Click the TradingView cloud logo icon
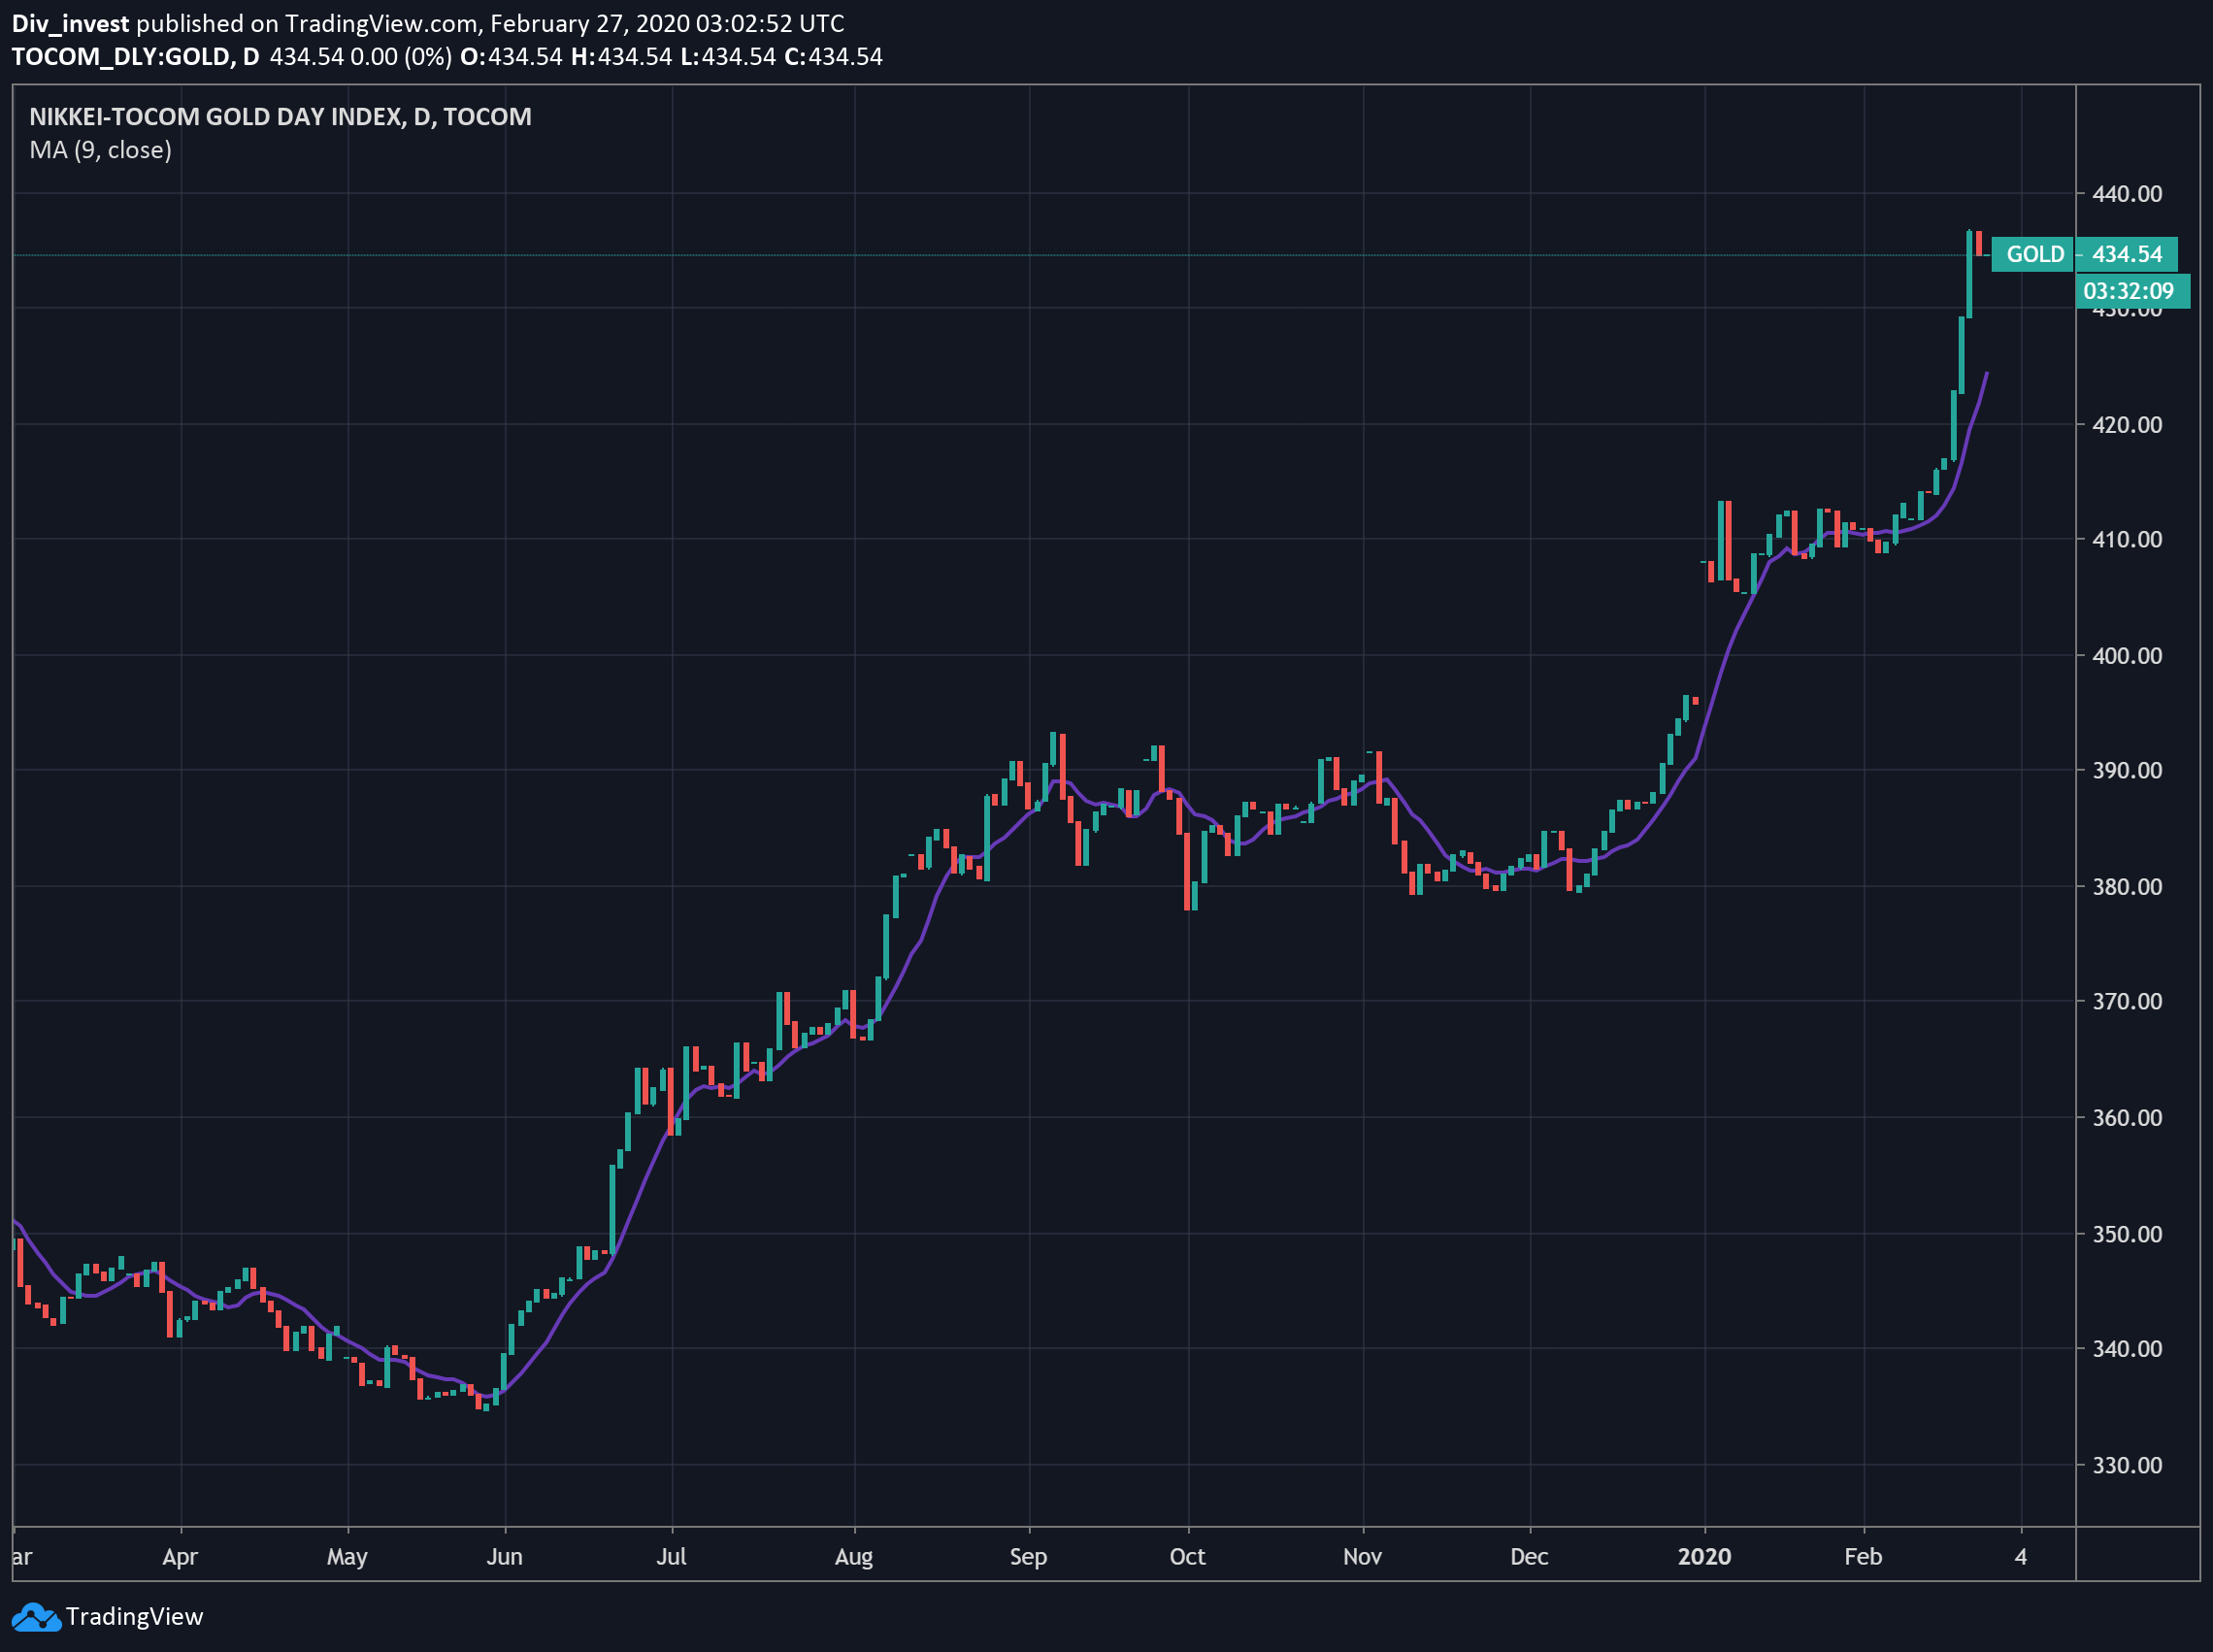2213x1652 pixels. click(x=36, y=1617)
